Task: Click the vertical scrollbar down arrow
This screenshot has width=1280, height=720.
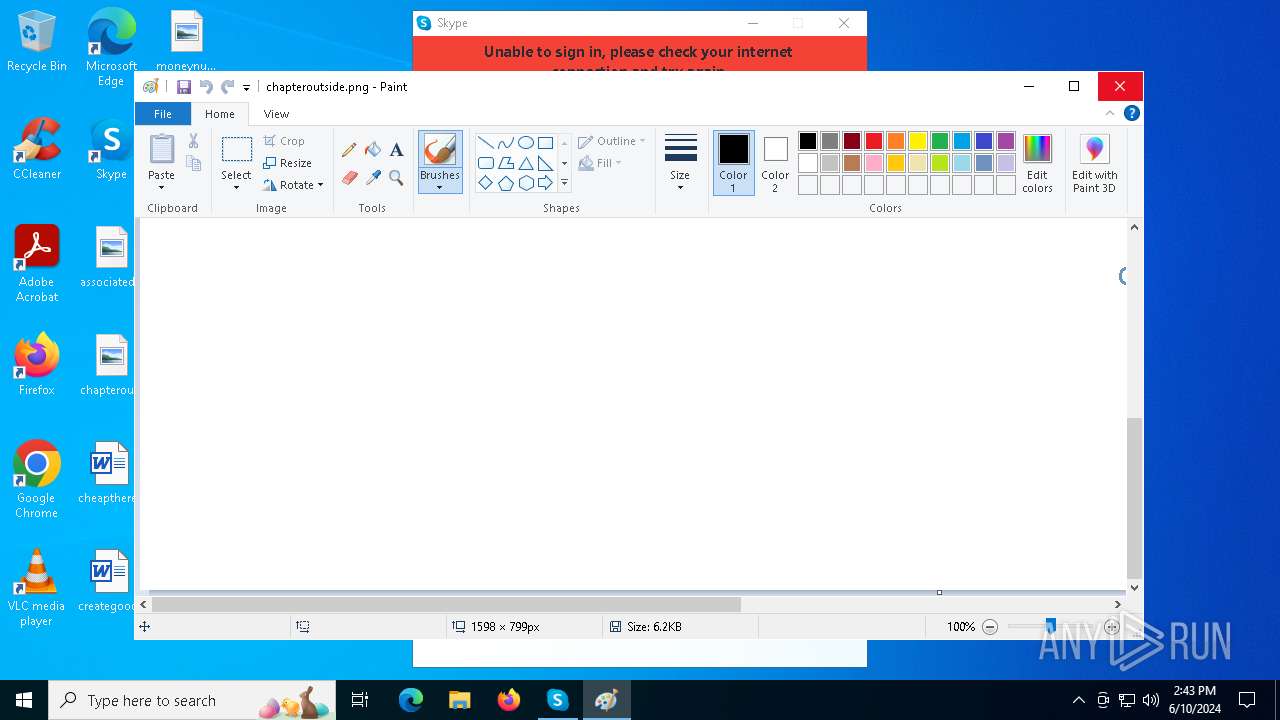Action: click(x=1134, y=588)
